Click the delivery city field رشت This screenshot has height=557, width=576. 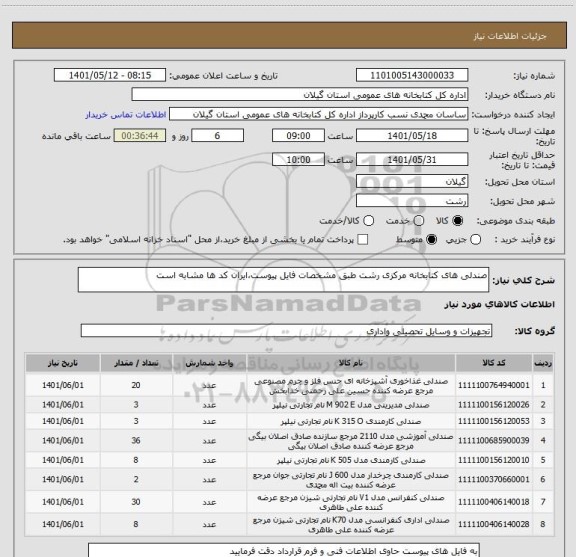[412, 201]
